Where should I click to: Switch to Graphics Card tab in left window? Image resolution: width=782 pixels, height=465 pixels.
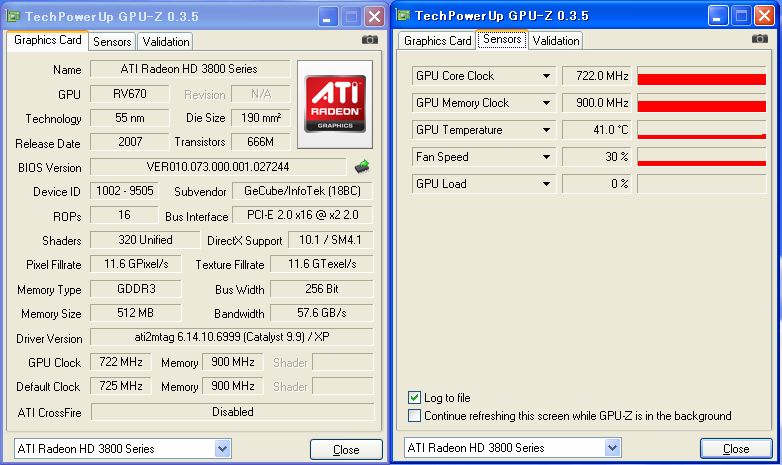click(47, 40)
